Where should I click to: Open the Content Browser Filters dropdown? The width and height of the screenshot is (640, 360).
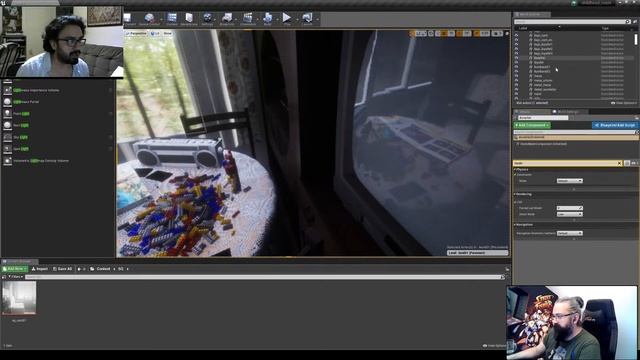click(x=16, y=277)
